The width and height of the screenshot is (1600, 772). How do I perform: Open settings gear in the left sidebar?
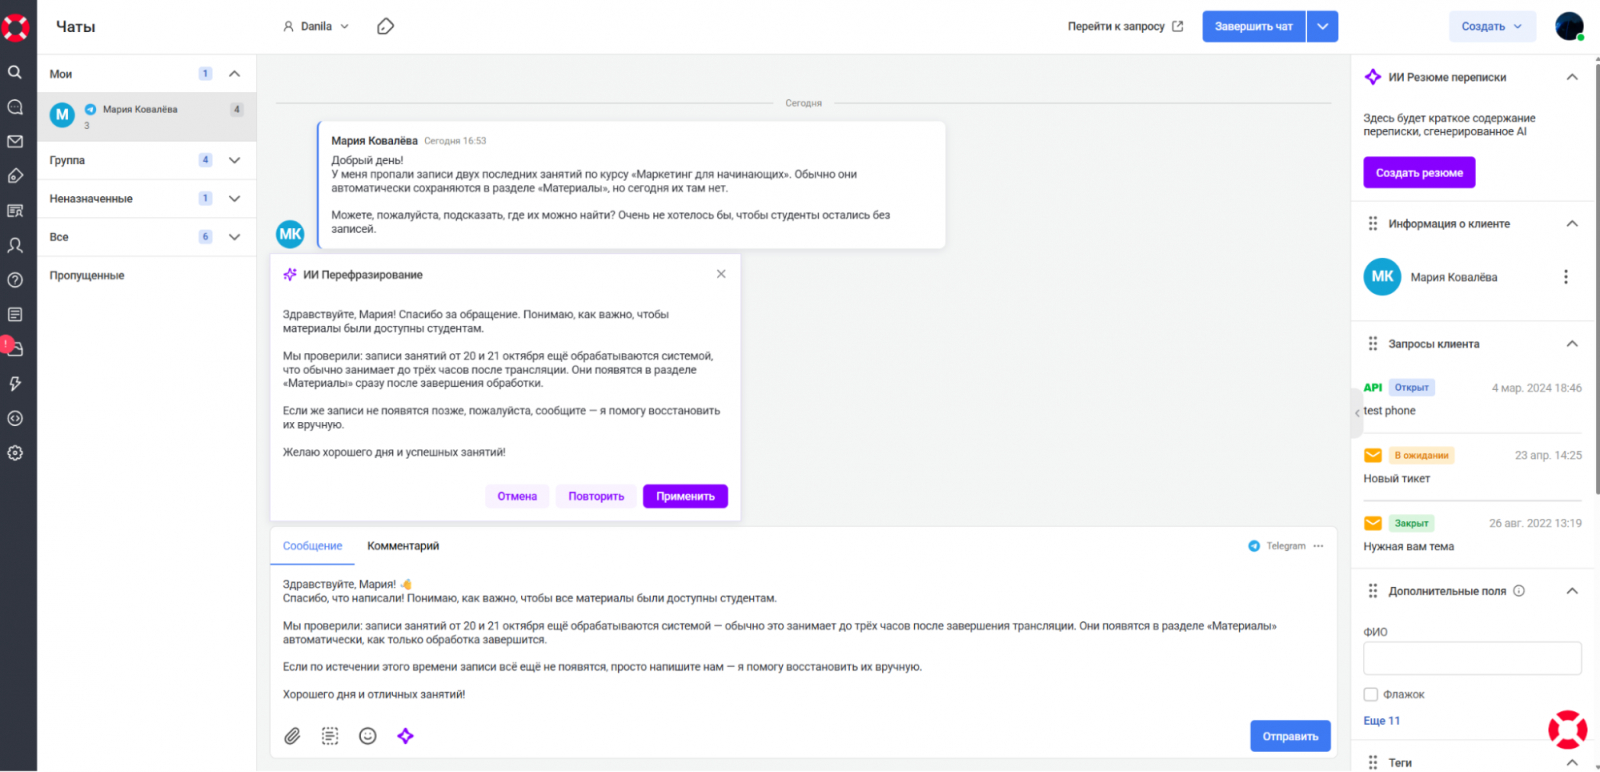pyautogui.click(x=15, y=453)
